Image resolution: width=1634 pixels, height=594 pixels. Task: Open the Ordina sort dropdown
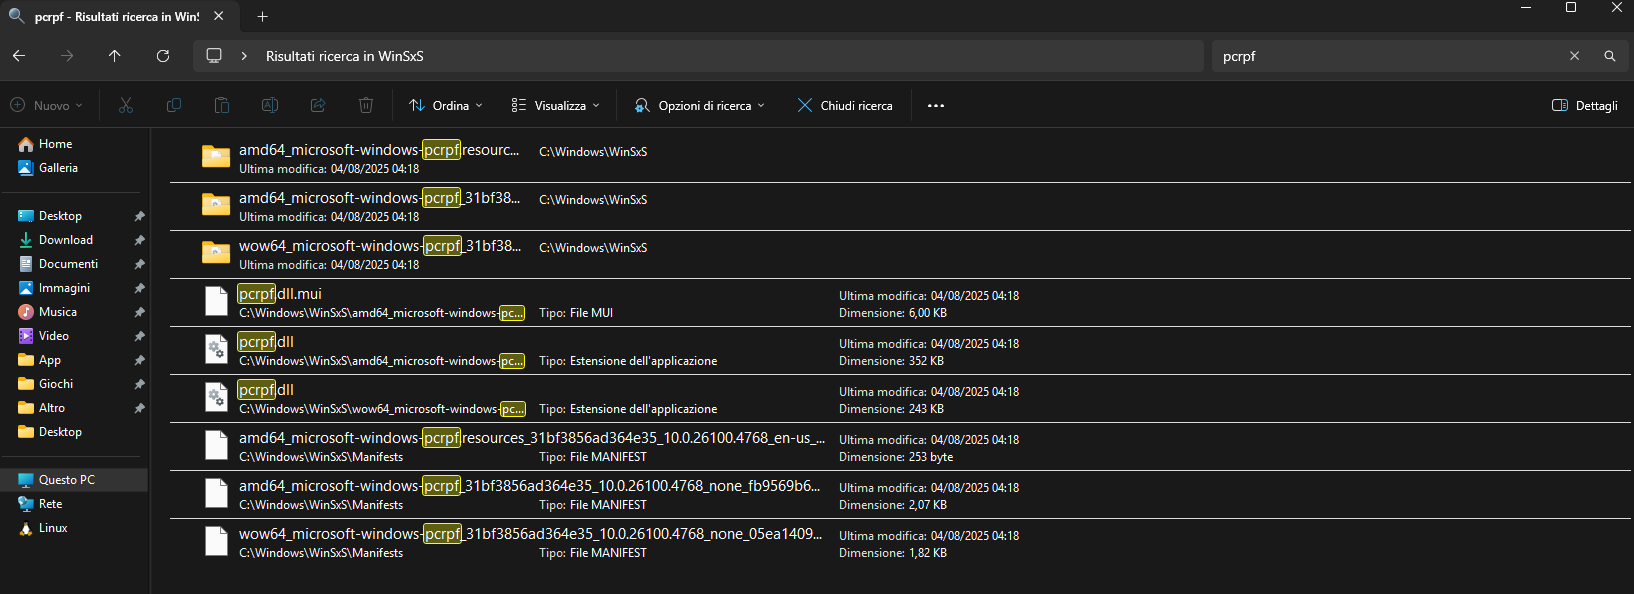coord(446,105)
